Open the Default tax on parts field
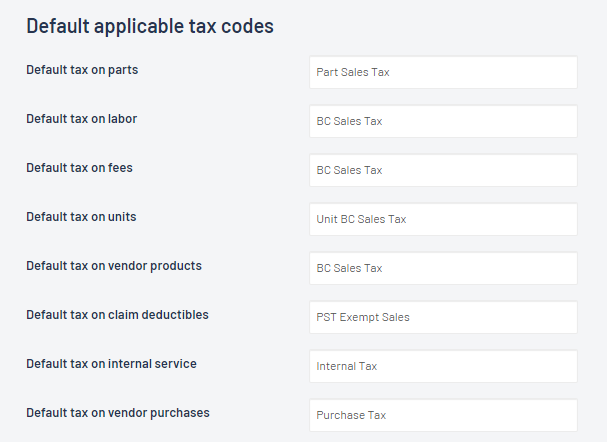This screenshot has height=442, width=607. (443, 72)
